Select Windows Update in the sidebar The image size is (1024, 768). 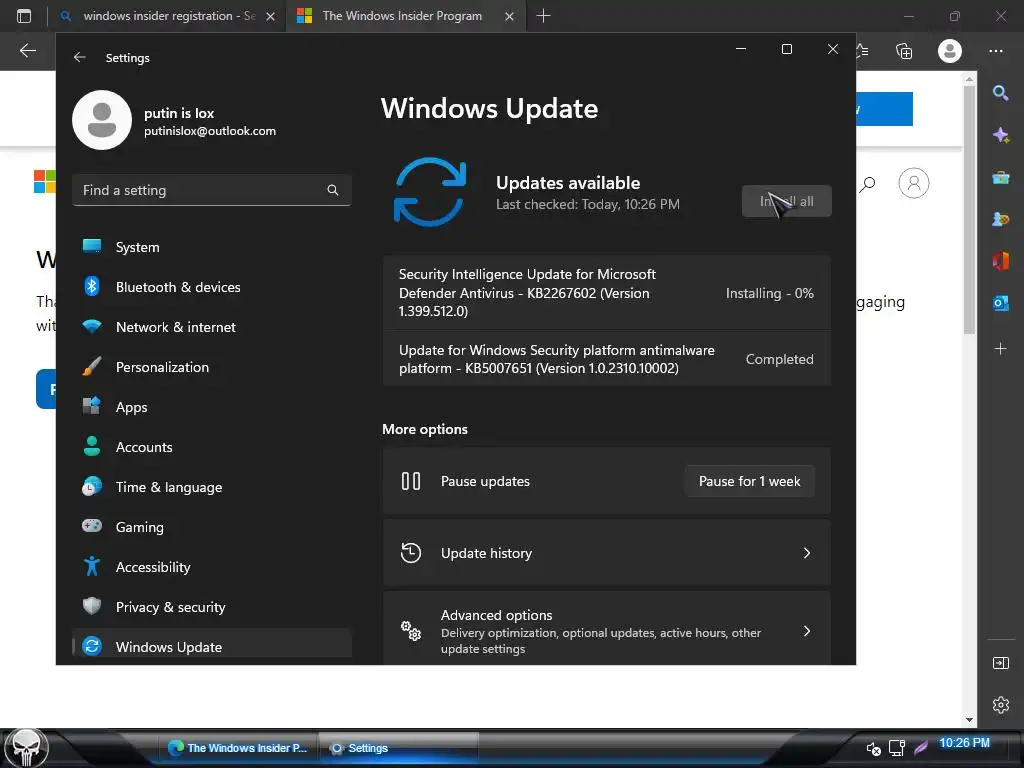click(x=212, y=646)
